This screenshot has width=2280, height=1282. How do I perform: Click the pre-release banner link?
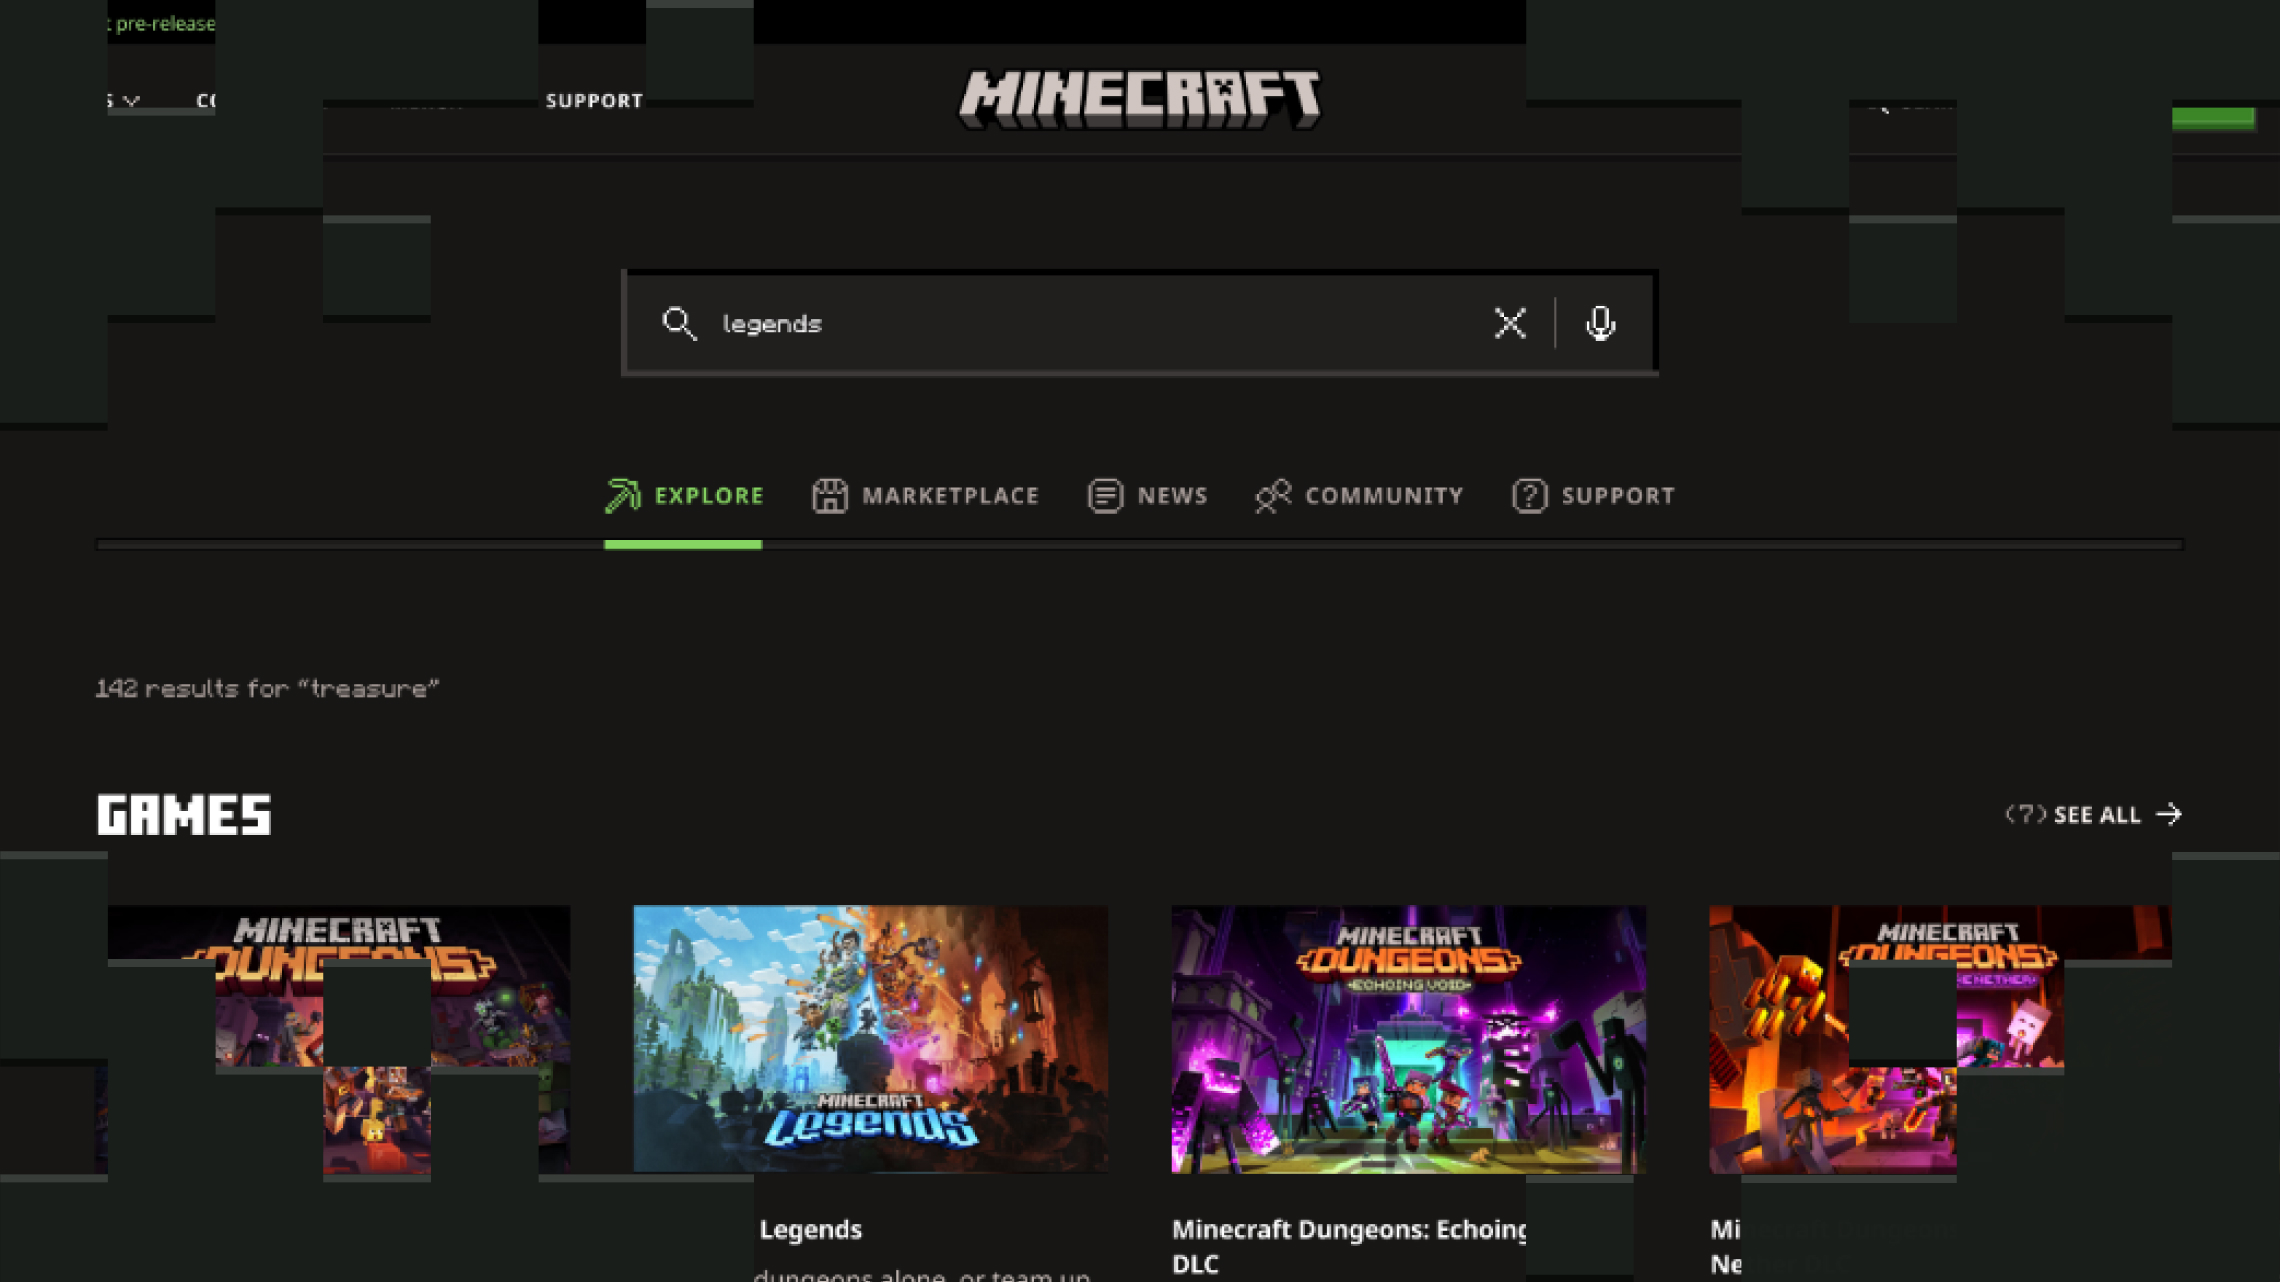pyautogui.click(x=163, y=23)
